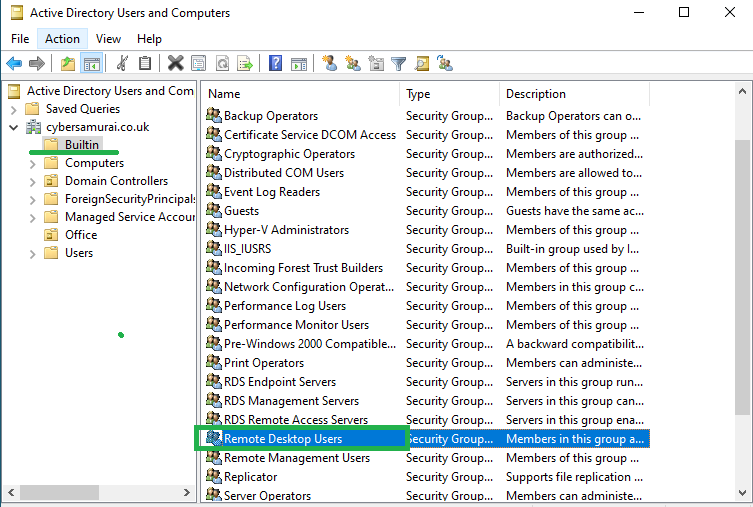Click the Create new user icon

pyautogui.click(x=329, y=64)
